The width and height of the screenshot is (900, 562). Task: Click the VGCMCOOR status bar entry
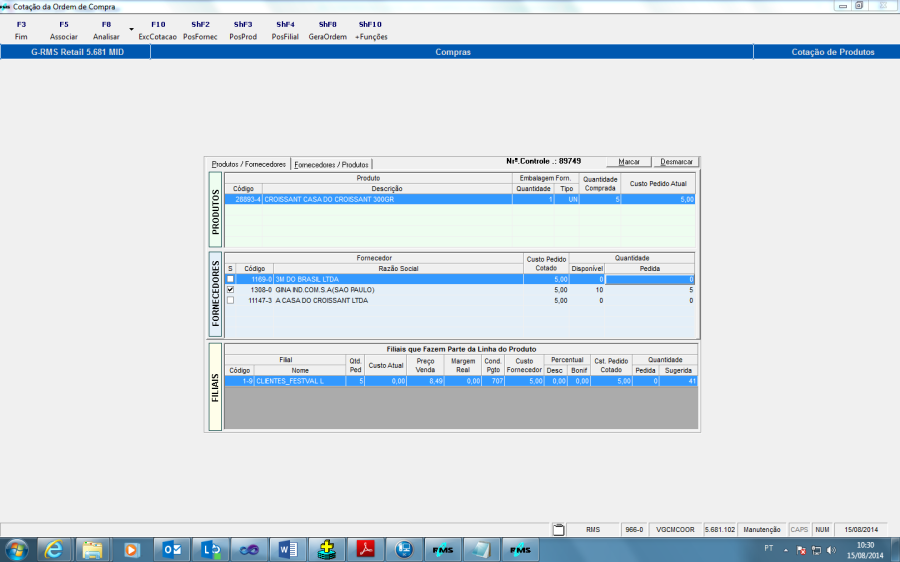coord(675,530)
